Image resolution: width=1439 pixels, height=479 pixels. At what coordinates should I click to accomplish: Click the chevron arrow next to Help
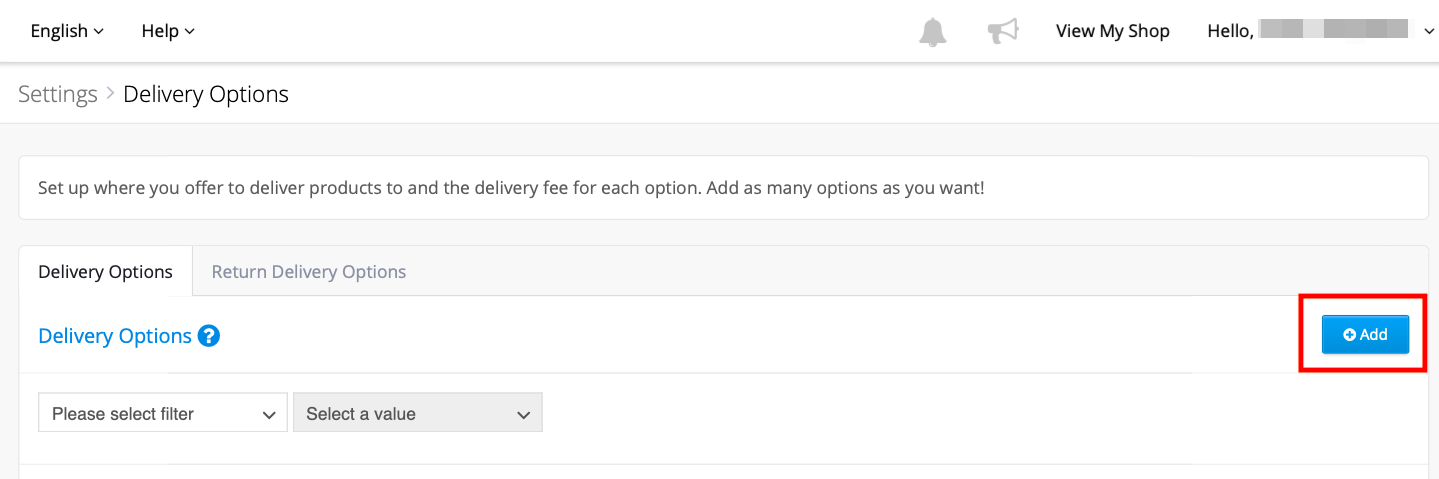click(190, 32)
